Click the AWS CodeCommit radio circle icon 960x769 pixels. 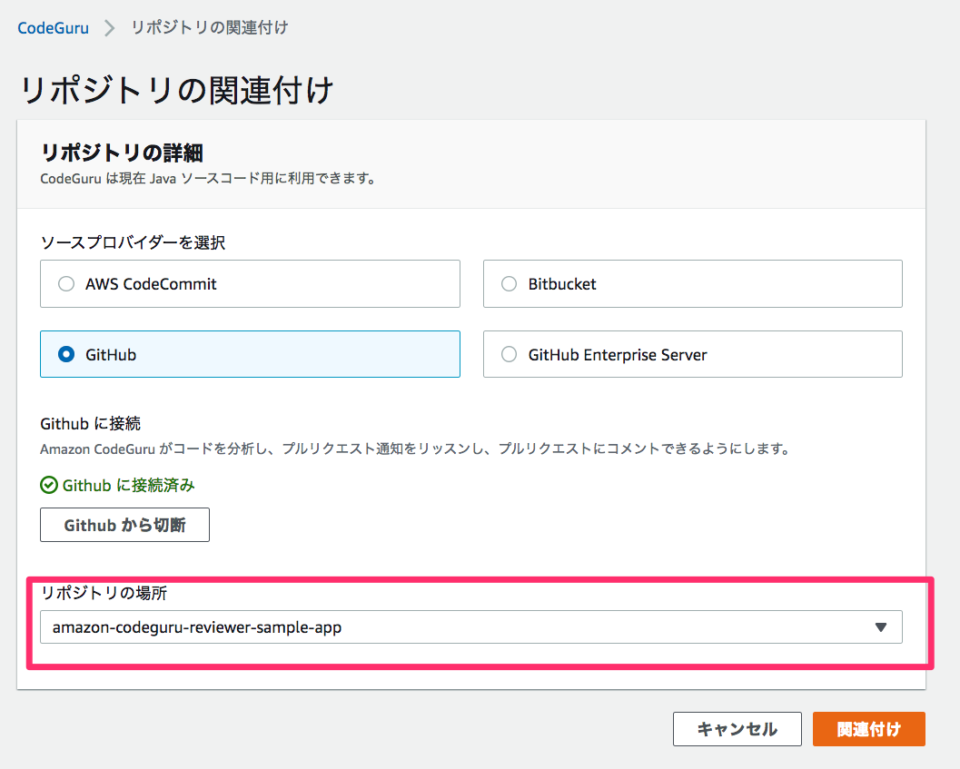(66, 283)
